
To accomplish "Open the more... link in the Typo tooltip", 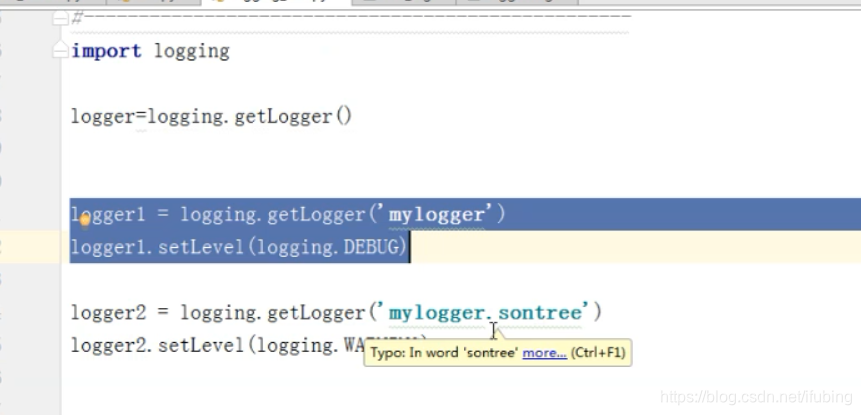I will tap(544, 352).
